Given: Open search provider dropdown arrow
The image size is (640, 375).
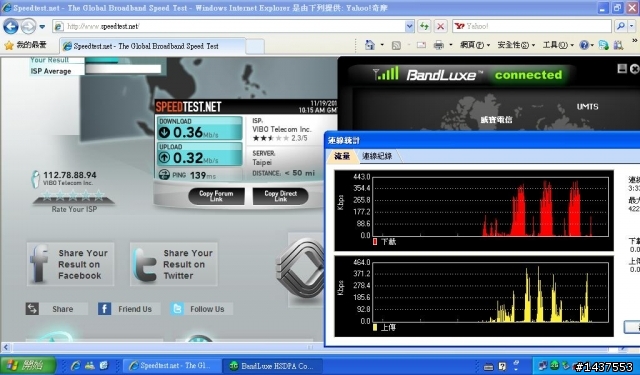Looking at the screenshot, I should [632, 26].
